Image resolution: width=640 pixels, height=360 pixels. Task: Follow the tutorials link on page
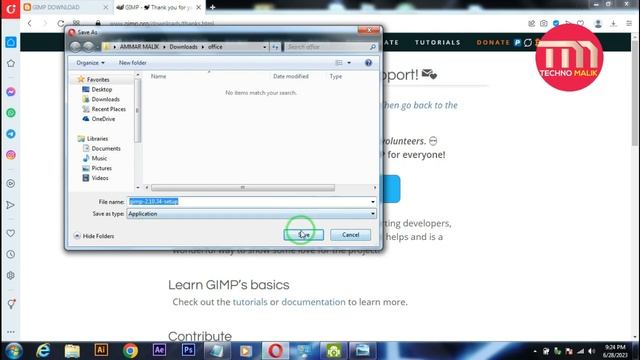(x=250, y=302)
